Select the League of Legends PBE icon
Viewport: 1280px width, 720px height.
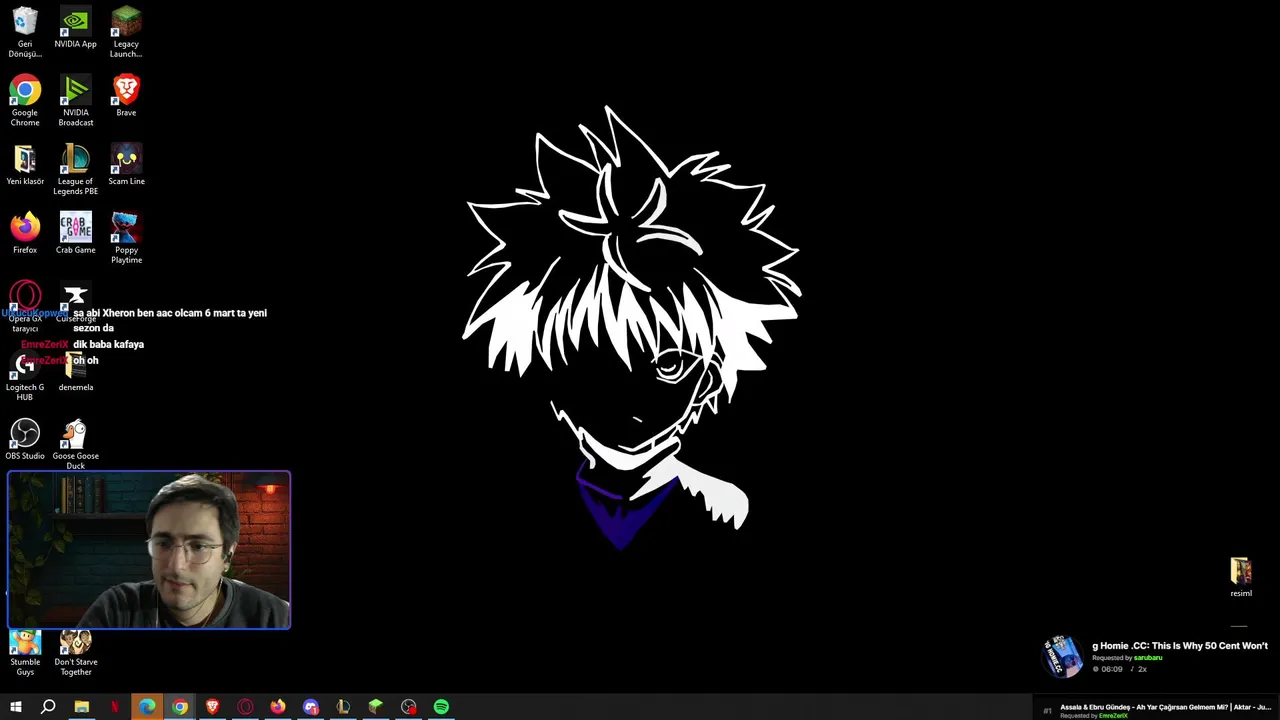[x=75, y=169]
